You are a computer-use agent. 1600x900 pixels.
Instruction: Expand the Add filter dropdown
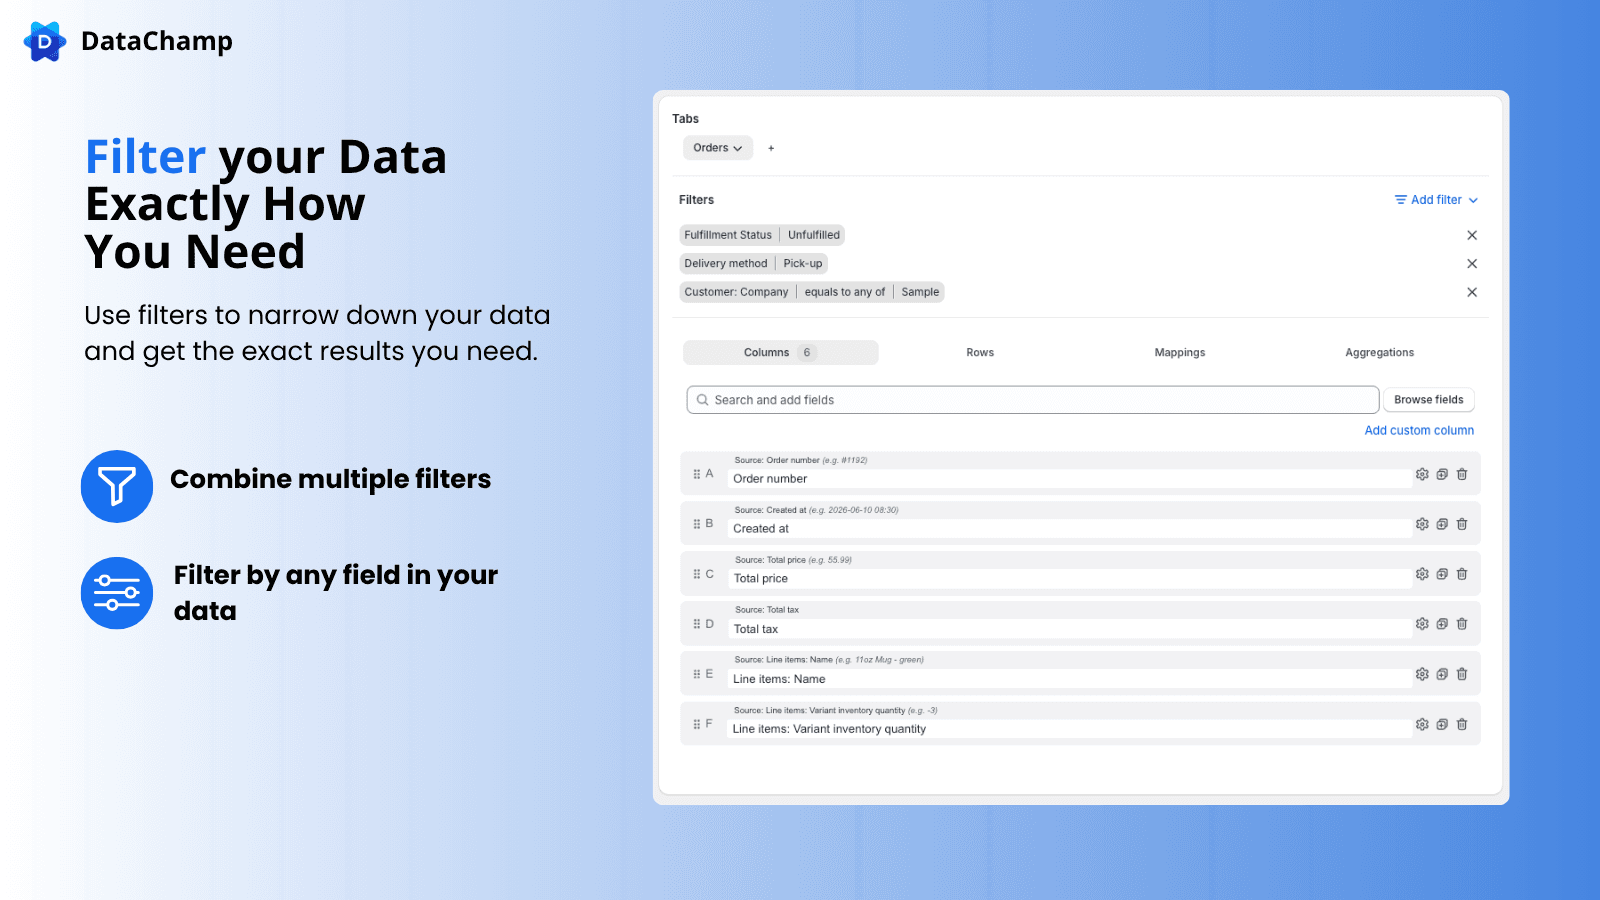pyautogui.click(x=1436, y=200)
